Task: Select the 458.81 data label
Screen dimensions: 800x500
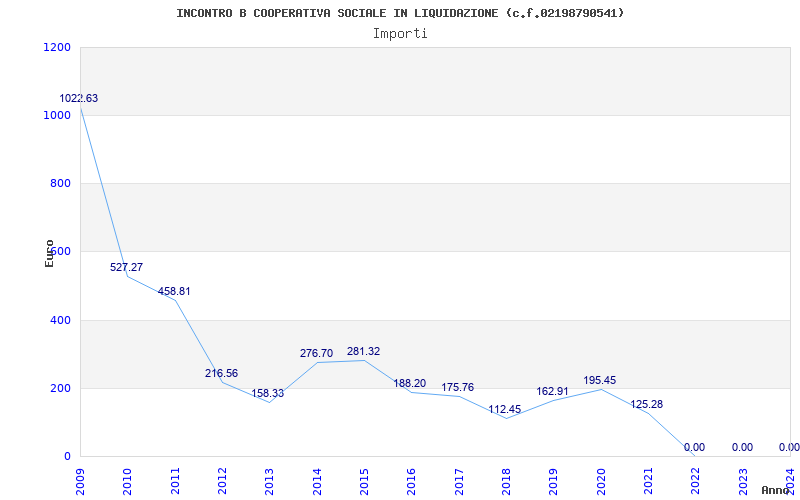Action: [x=174, y=291]
